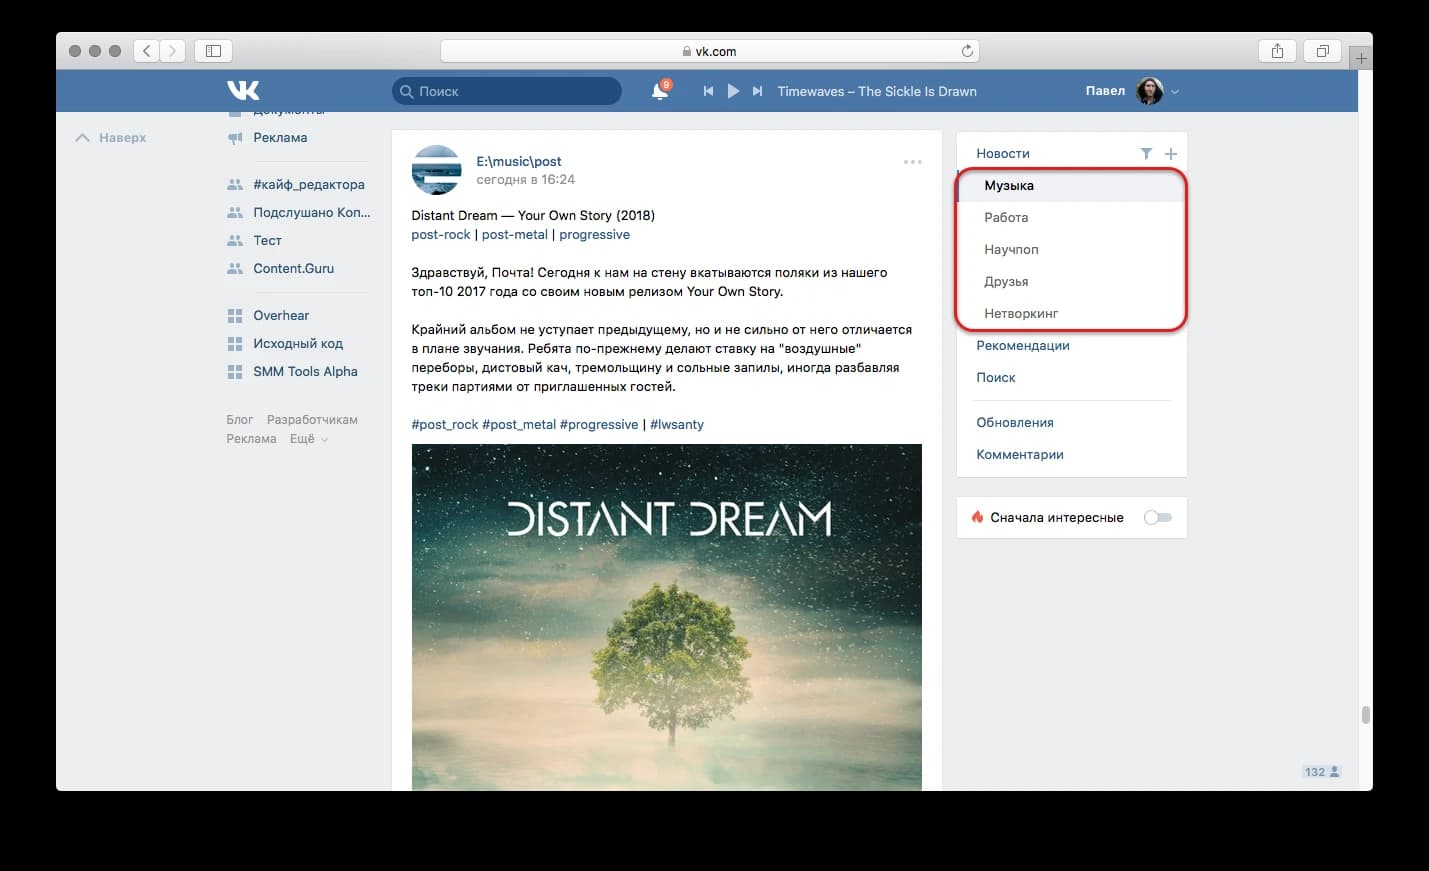The image size is (1429, 871).
Task: Skip to previous track in header player
Action: (x=708, y=91)
